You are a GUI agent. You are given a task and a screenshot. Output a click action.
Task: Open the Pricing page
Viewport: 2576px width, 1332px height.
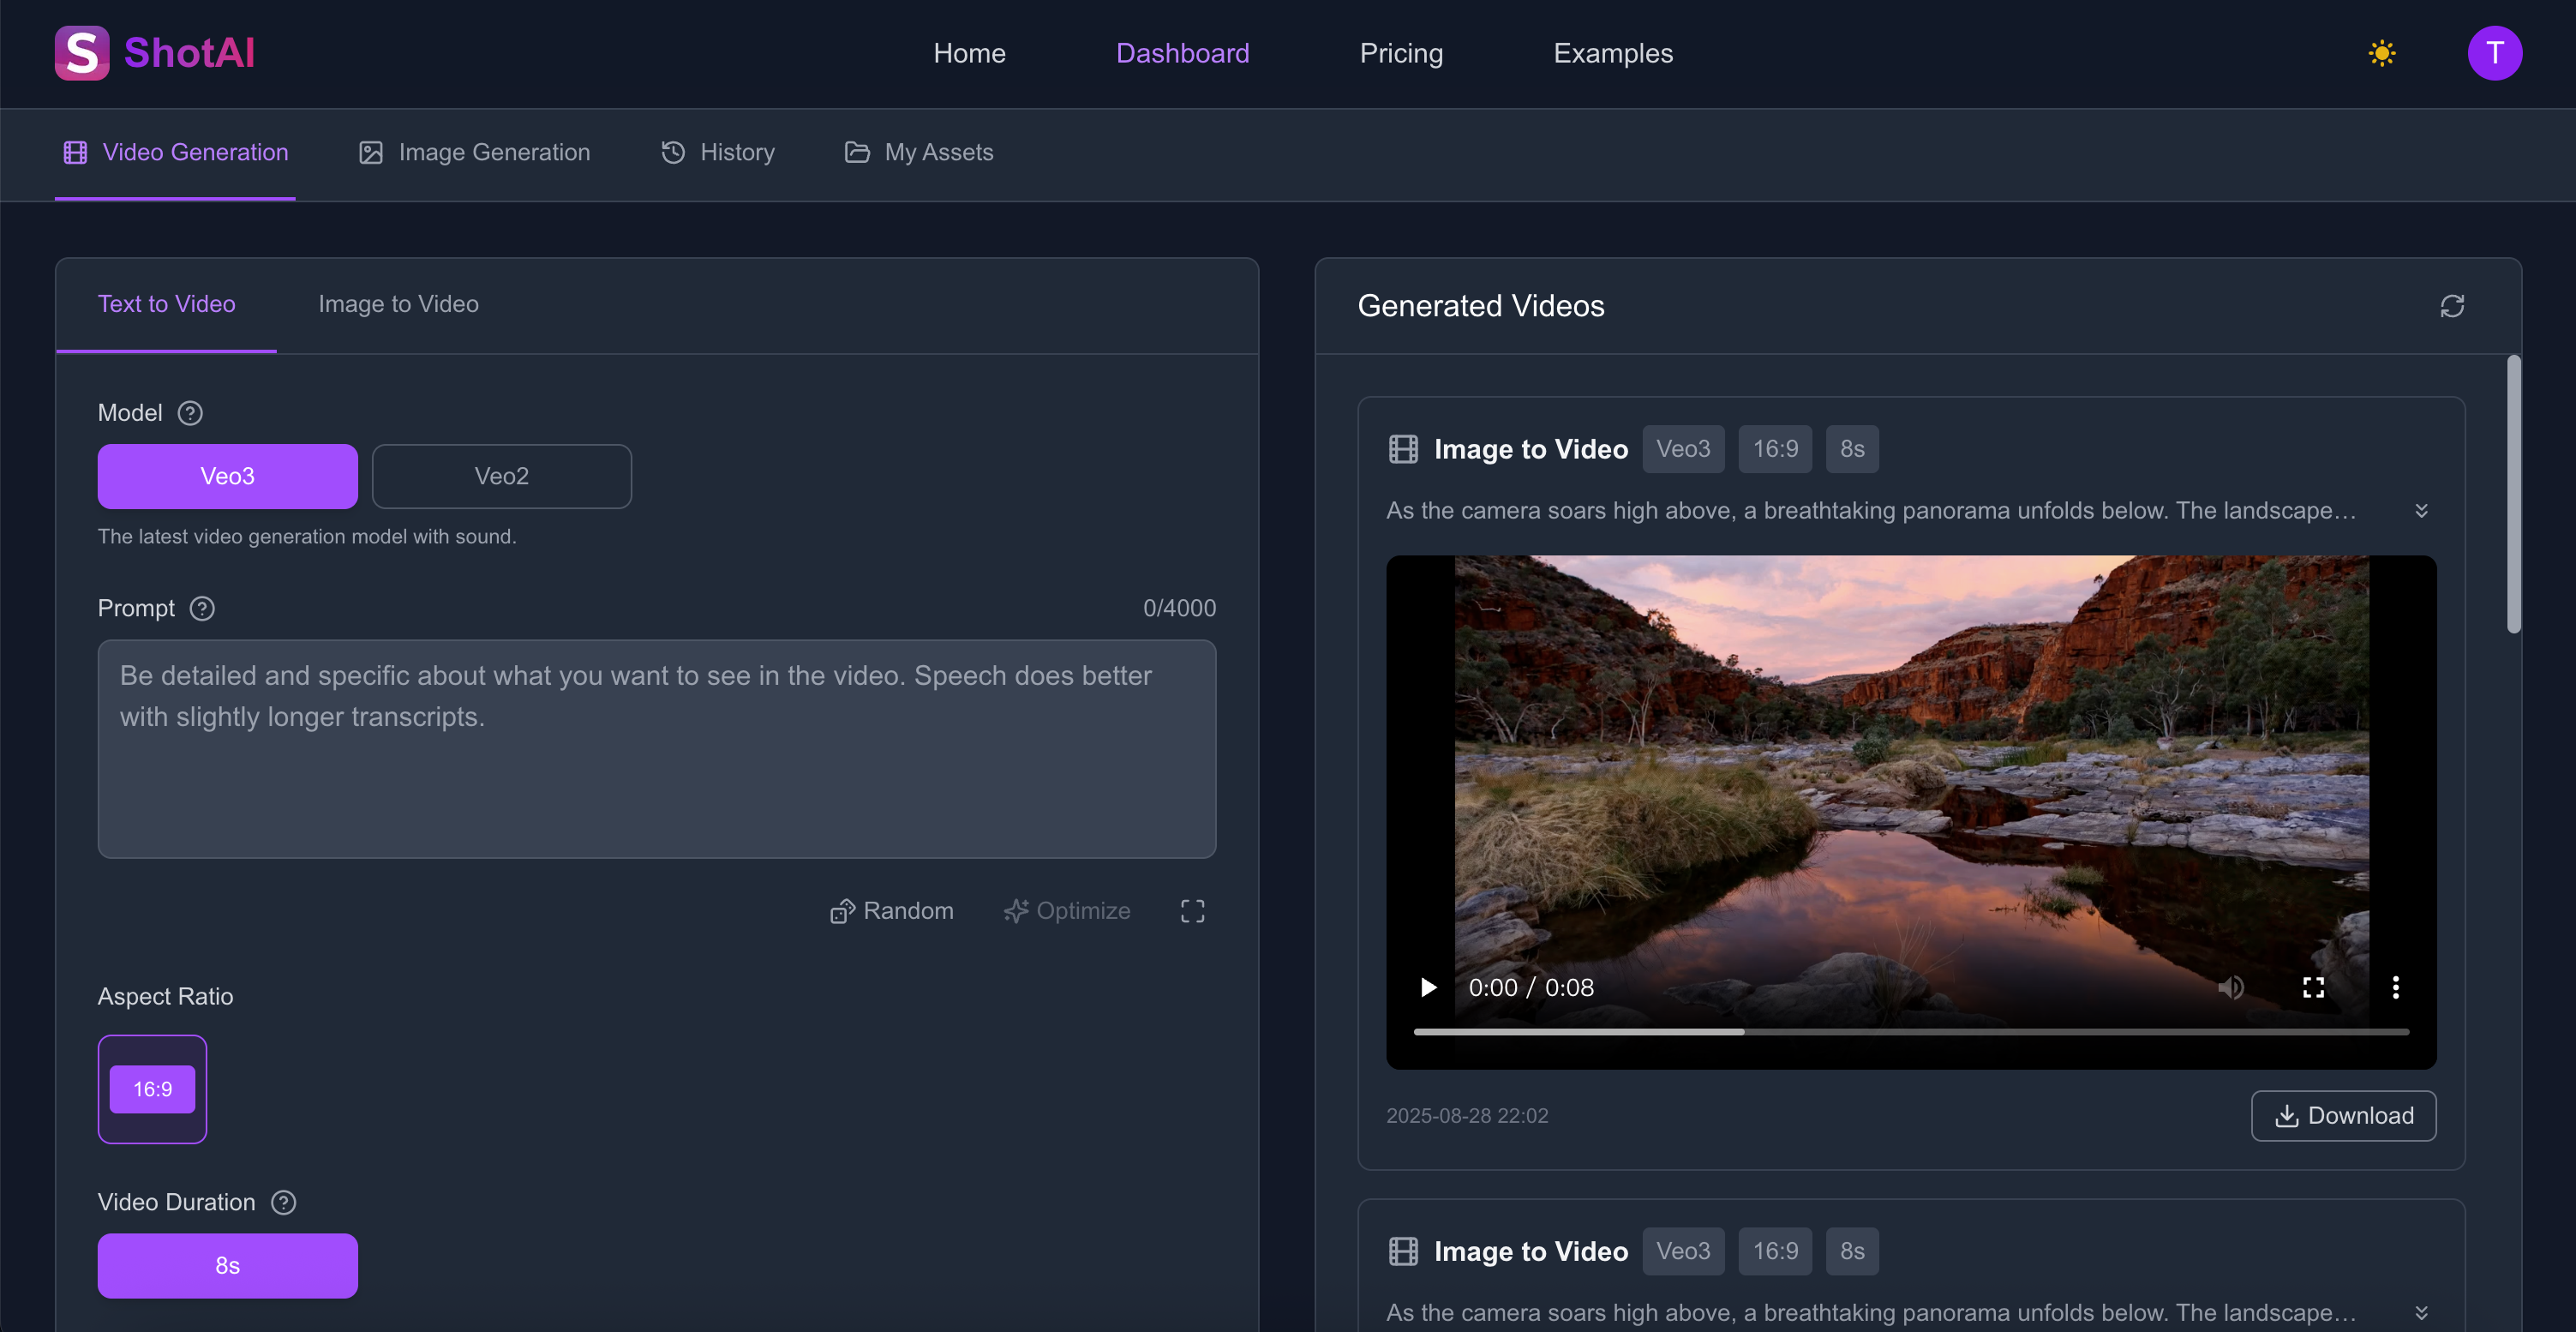pyautogui.click(x=1401, y=53)
